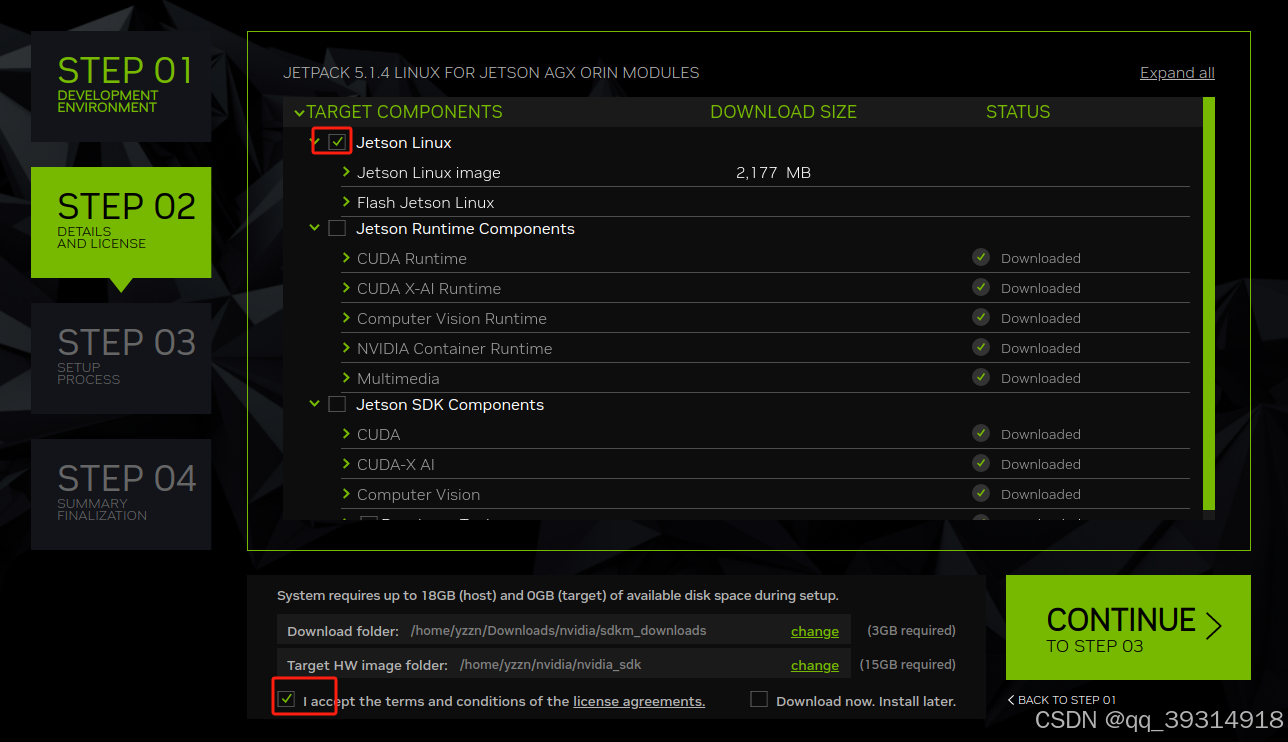Enable the Download now, Install later checkbox
This screenshot has width=1288, height=742.
(759, 699)
